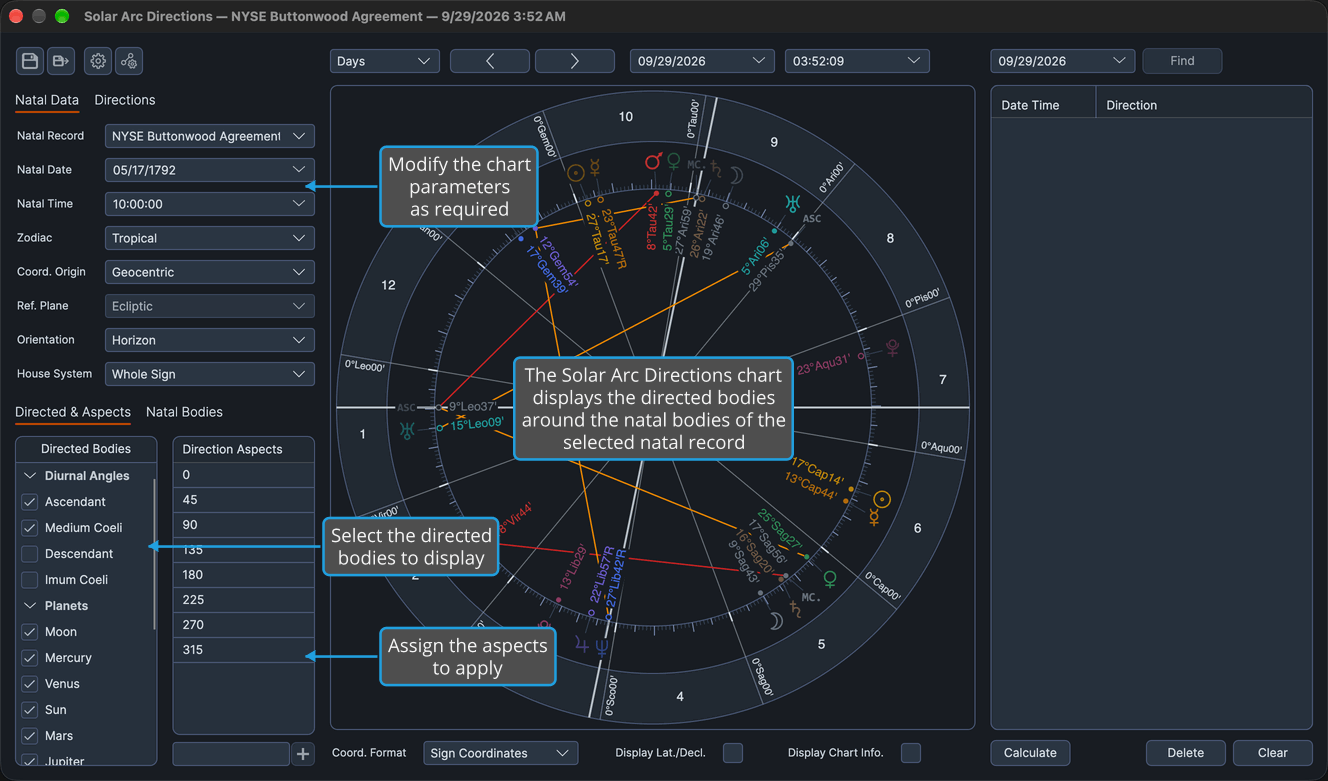Screen dimensions: 1328x781
Task: Open the 03:52:09 time dropdown
Action: click(857, 61)
